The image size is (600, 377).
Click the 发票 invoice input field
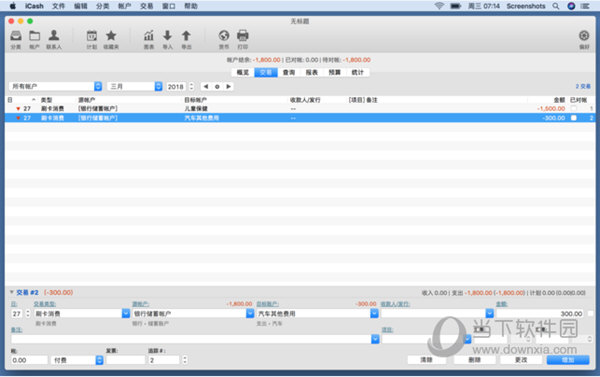125,360
